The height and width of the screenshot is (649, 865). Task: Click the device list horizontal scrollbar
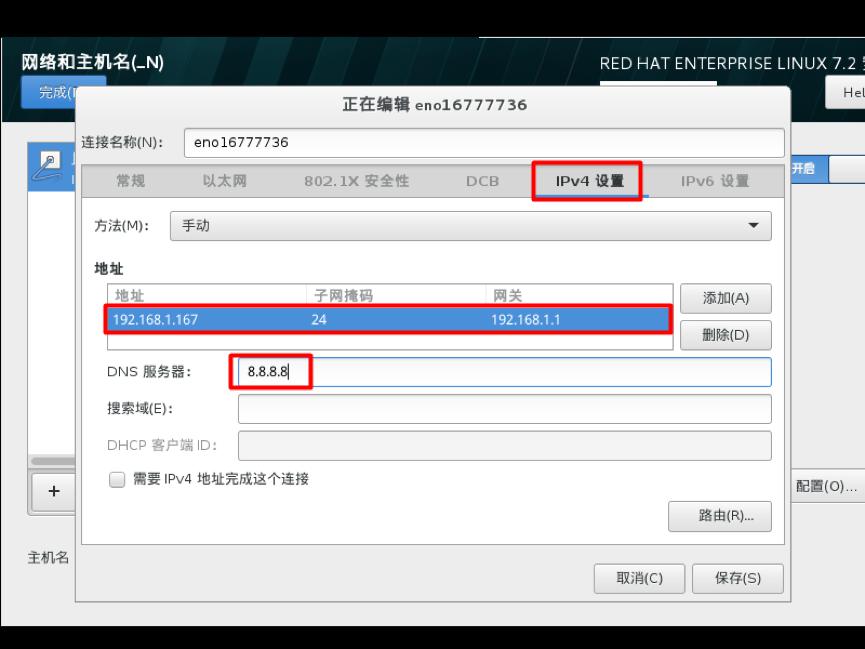pyautogui.click(x=53, y=461)
